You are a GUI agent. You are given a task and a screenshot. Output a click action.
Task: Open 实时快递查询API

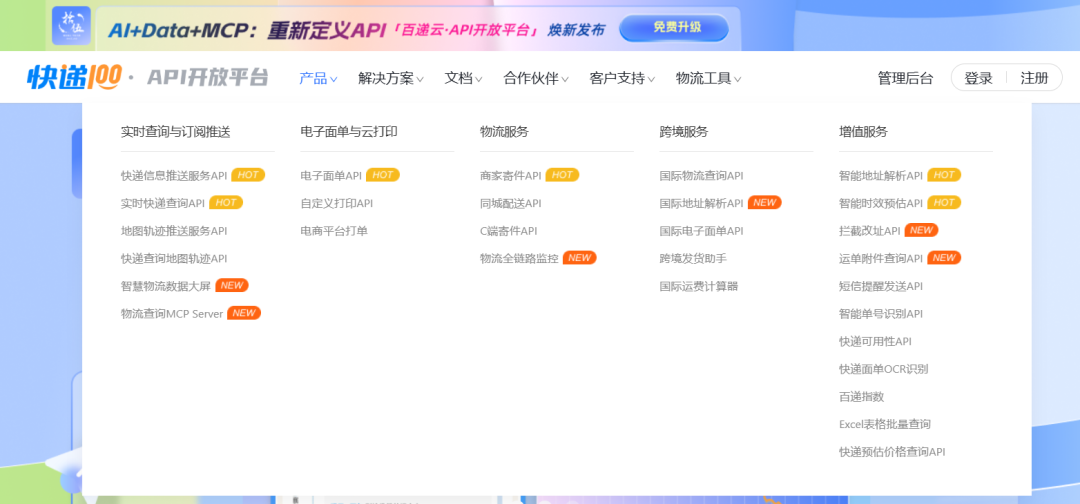pos(163,203)
